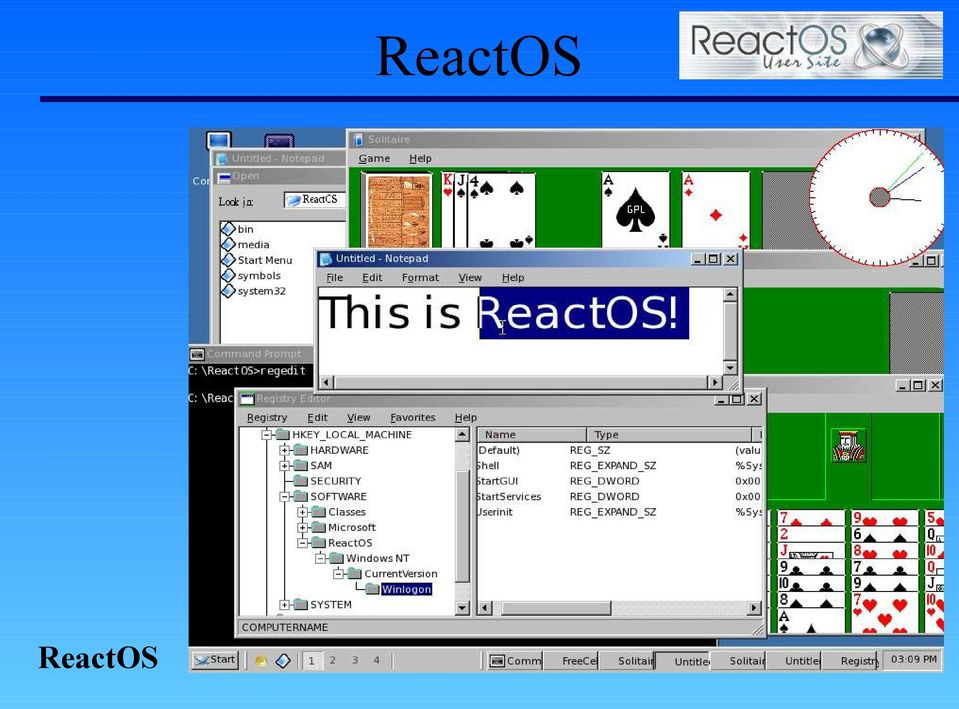This screenshot has width=959, height=709.
Task: Open the Format menu in Notepad
Action: tap(420, 278)
